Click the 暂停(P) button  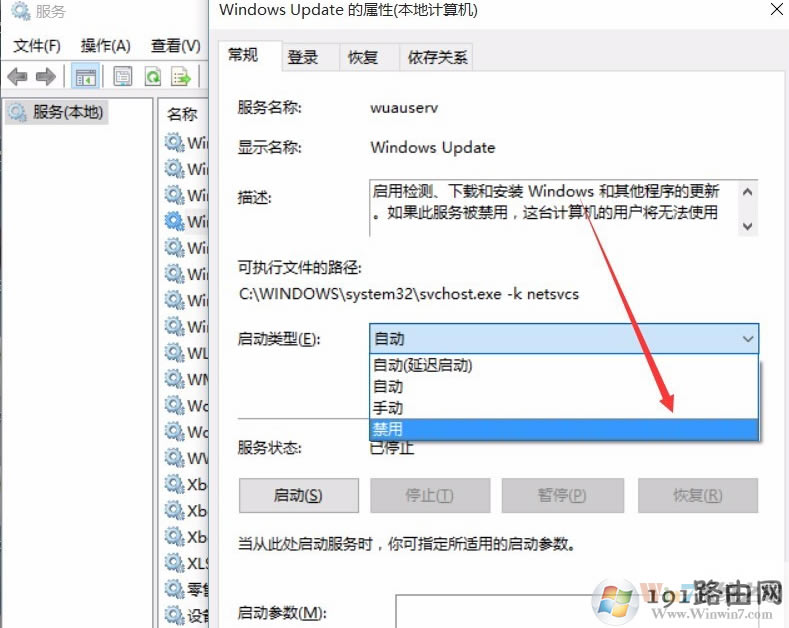pyautogui.click(x=563, y=496)
